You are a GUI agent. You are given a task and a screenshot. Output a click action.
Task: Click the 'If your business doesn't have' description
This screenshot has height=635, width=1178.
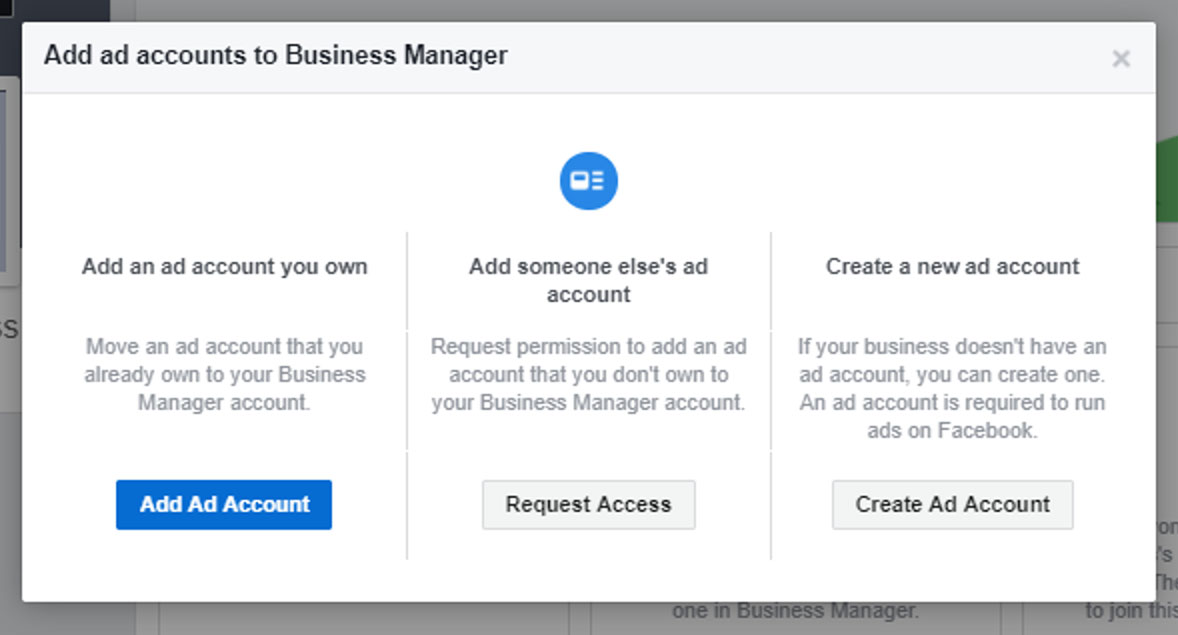click(952, 389)
